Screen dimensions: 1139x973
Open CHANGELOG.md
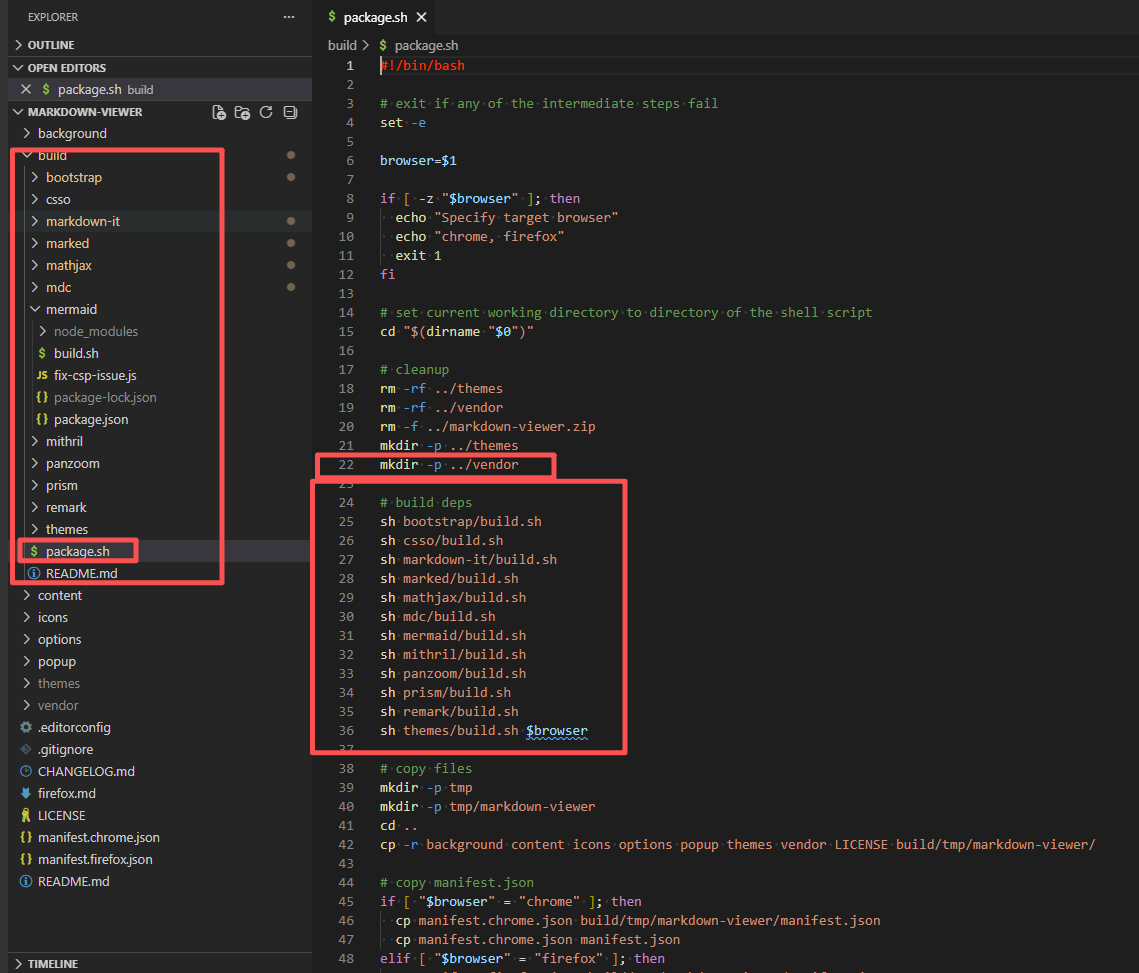160,771
